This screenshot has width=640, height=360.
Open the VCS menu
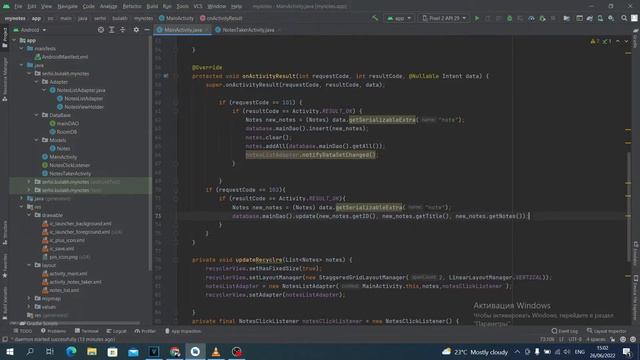click(x=198, y=6)
